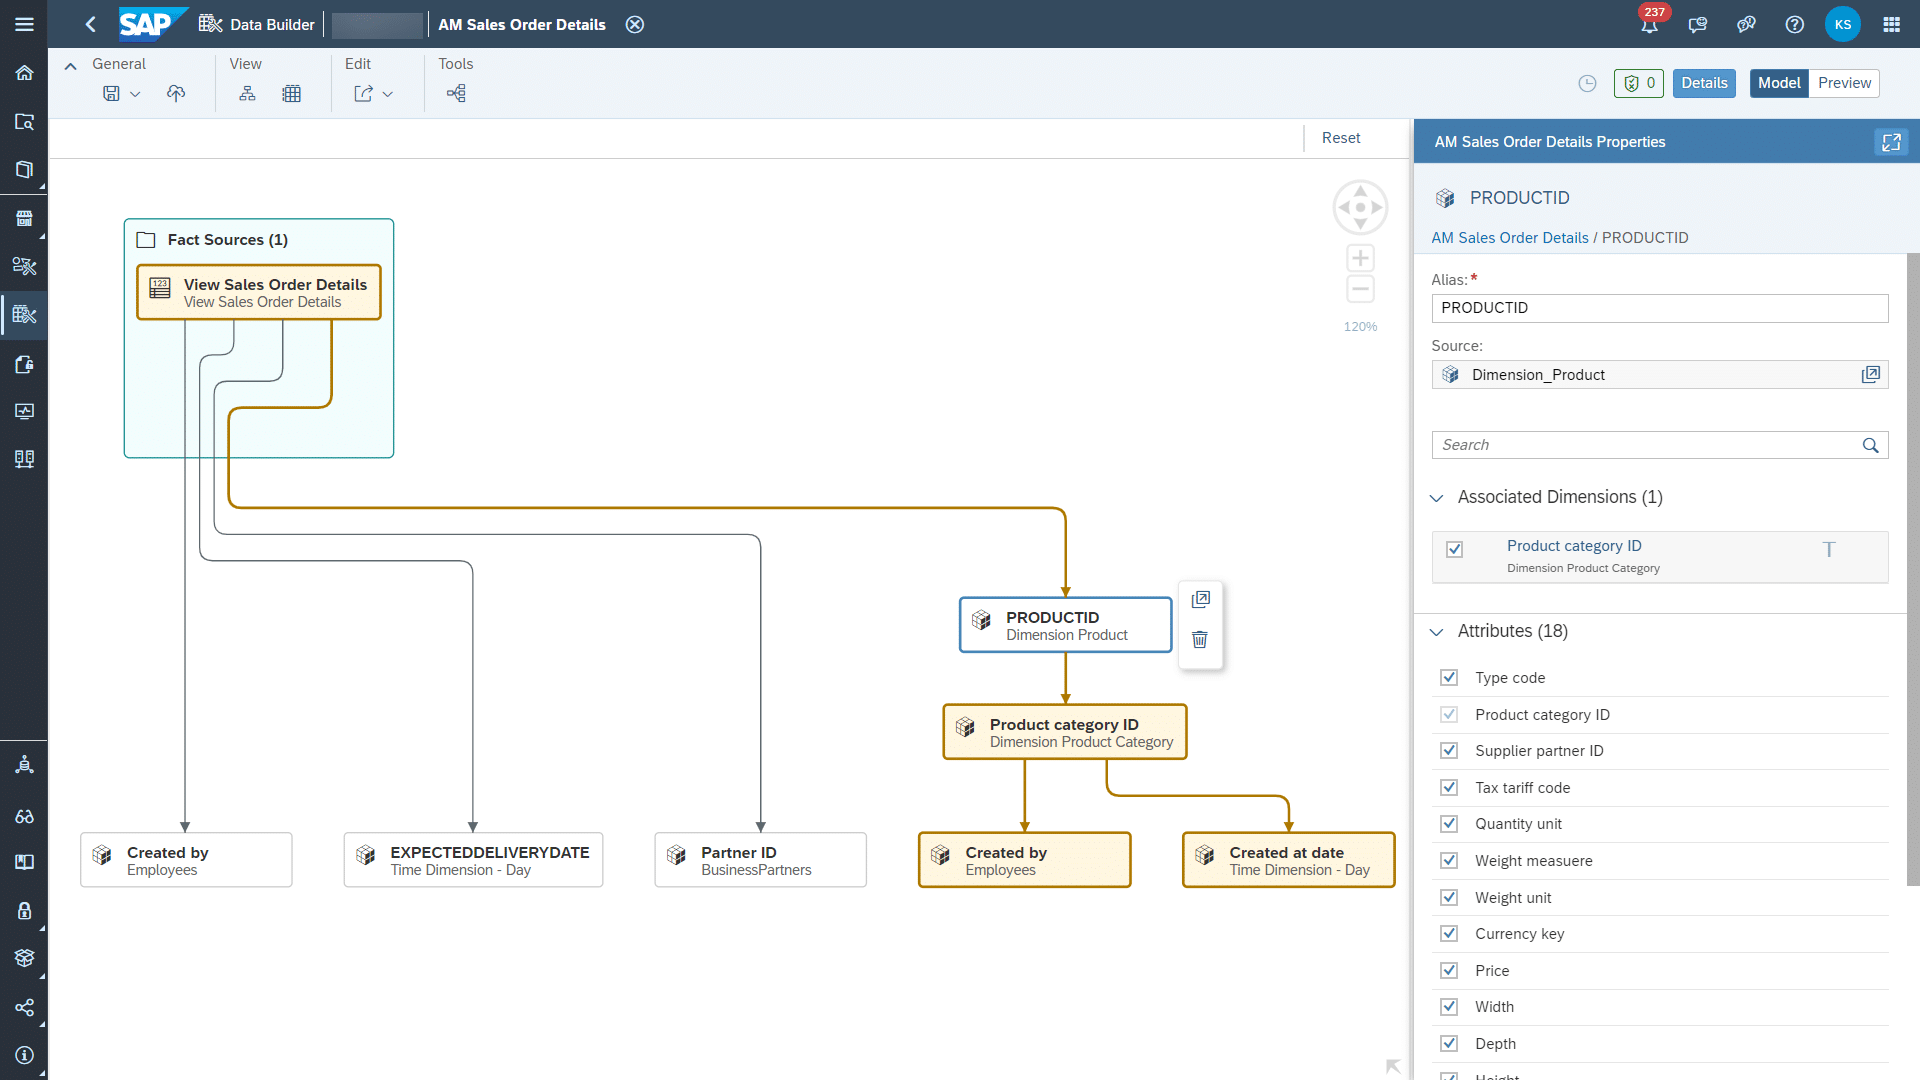Image resolution: width=1920 pixels, height=1080 pixels.
Task: Collapse the Associated Dimensions section
Action: [x=1437, y=497]
